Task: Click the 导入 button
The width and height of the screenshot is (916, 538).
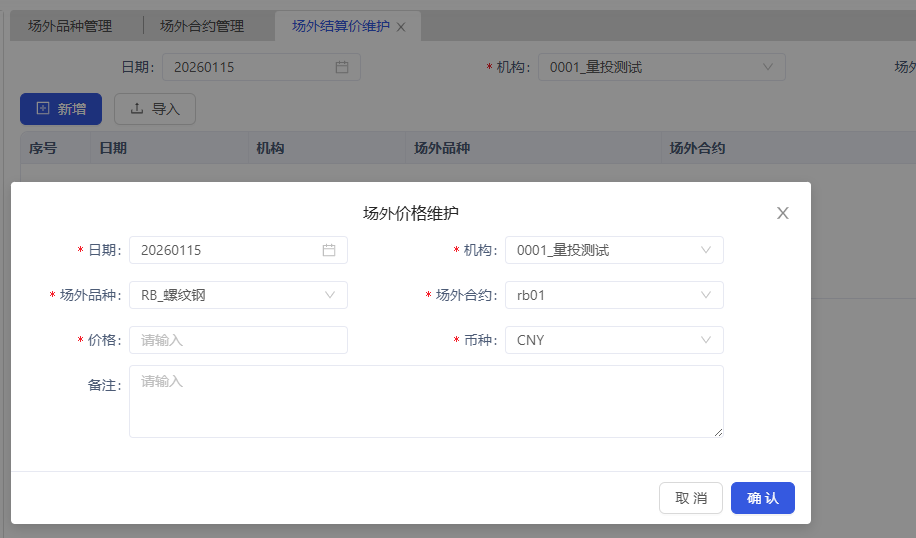Action: 155,109
